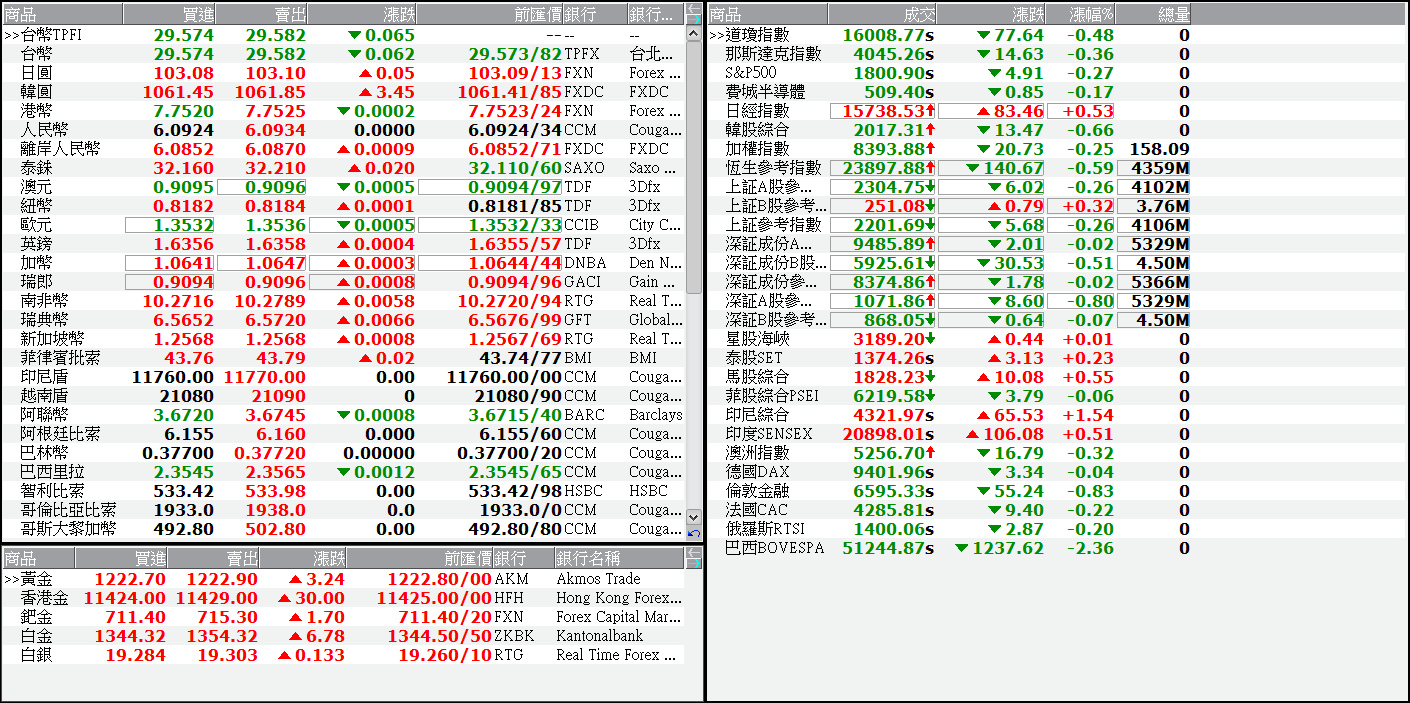Select the 人民幣 row
The image size is (1410, 703).
[x=344, y=130]
